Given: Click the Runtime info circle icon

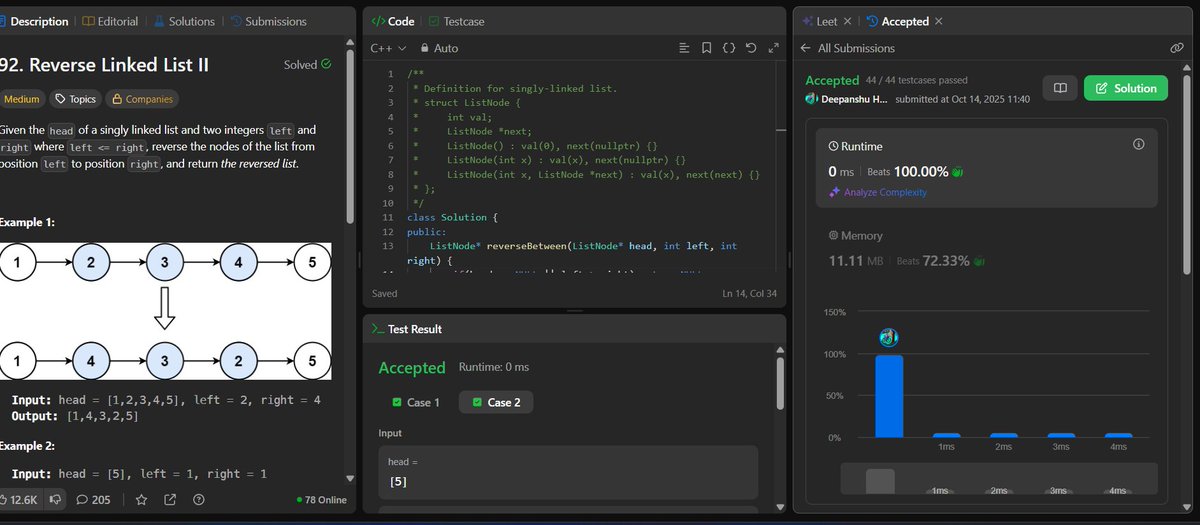Looking at the screenshot, I should pos(1138,145).
